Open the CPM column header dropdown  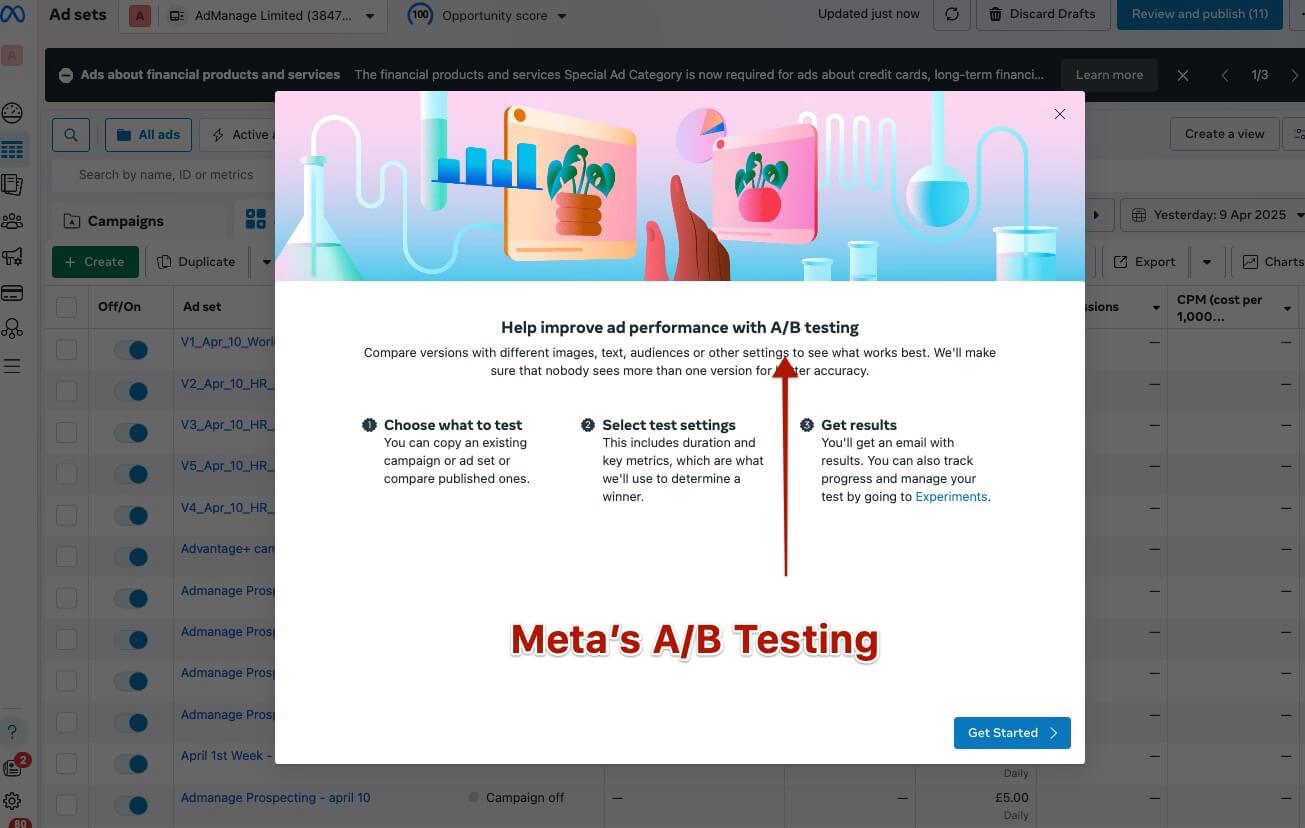click(1288, 308)
